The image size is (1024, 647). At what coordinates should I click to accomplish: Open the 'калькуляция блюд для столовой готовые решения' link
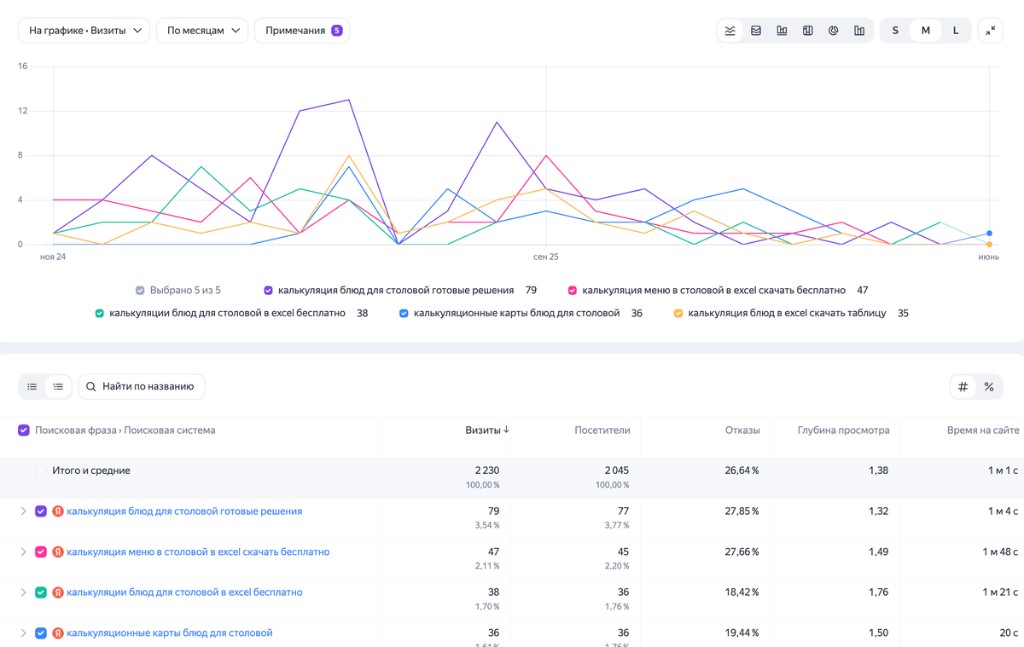pos(184,511)
